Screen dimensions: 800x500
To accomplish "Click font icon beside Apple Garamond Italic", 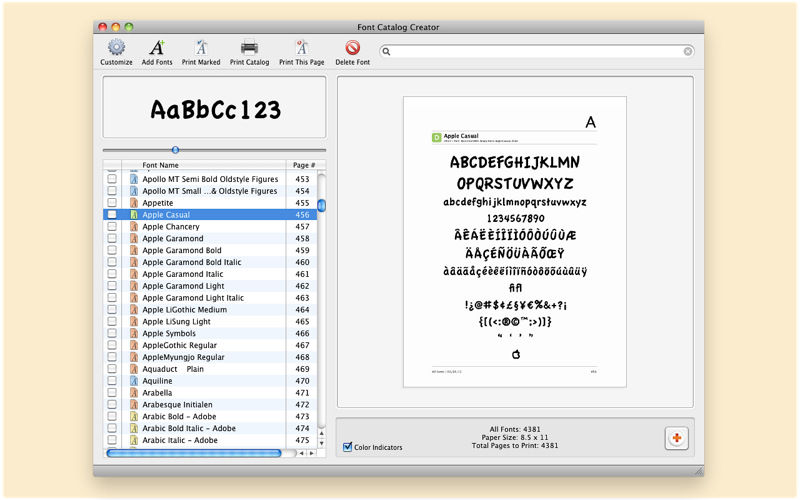I will [134, 274].
